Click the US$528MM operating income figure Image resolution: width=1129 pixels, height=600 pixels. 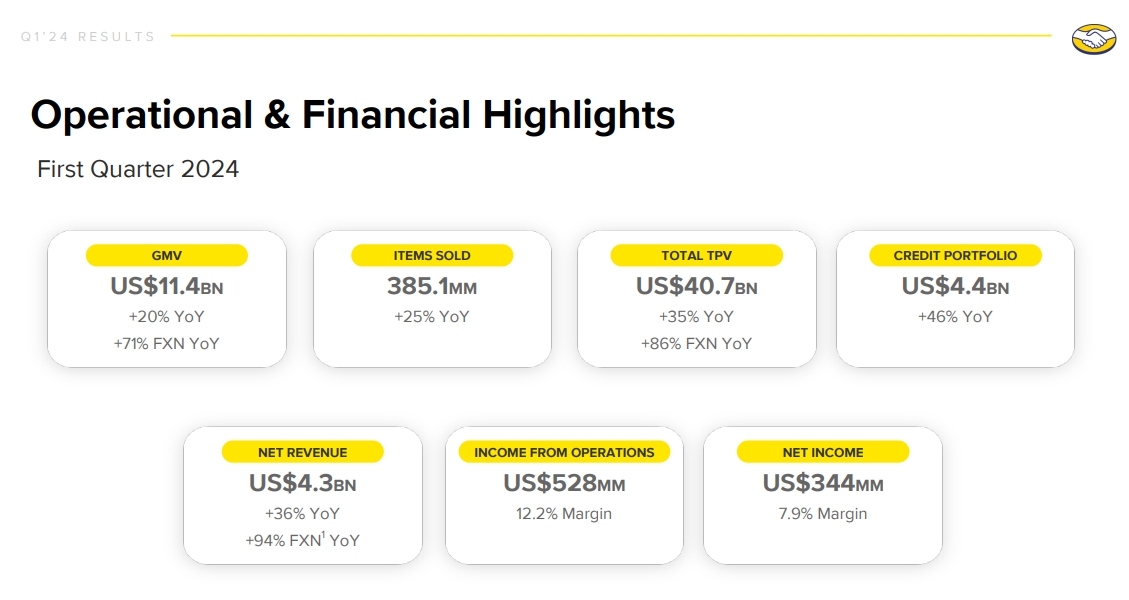[564, 483]
